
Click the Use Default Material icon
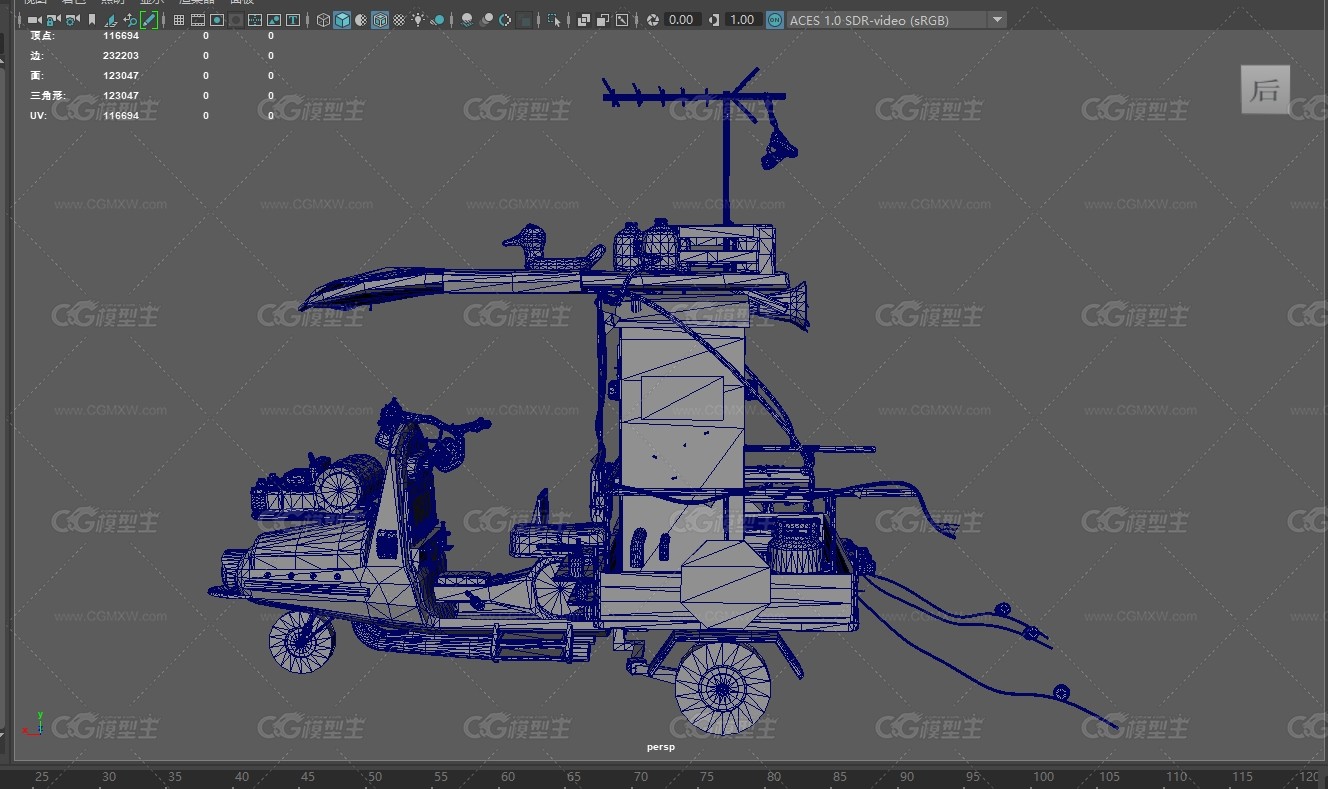(x=361, y=20)
